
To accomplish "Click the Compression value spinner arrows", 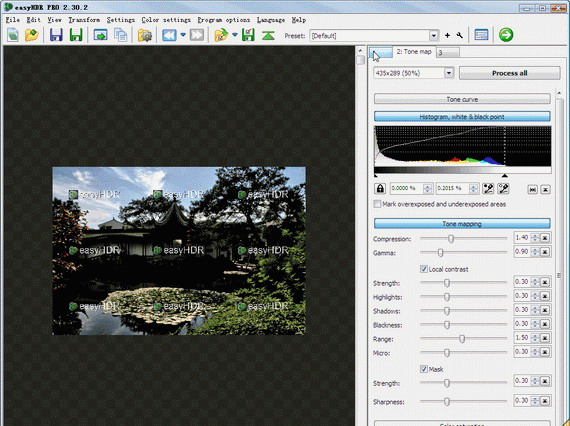I will (535, 238).
